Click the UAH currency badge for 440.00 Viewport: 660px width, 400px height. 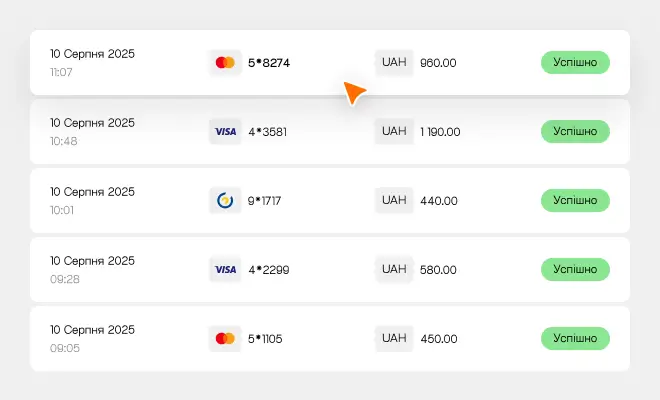(x=394, y=200)
